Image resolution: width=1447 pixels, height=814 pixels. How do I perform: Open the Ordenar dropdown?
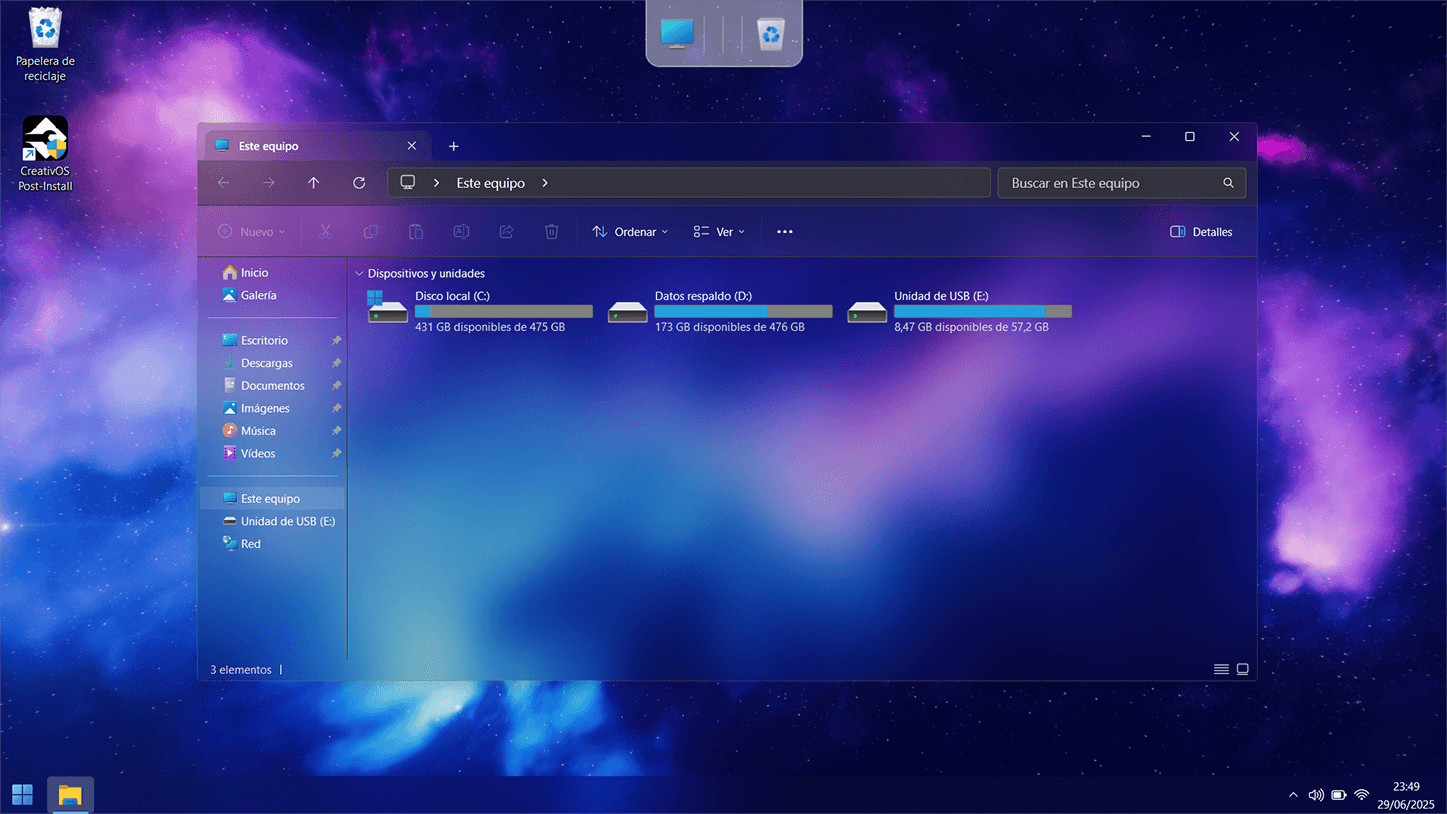[x=630, y=232]
